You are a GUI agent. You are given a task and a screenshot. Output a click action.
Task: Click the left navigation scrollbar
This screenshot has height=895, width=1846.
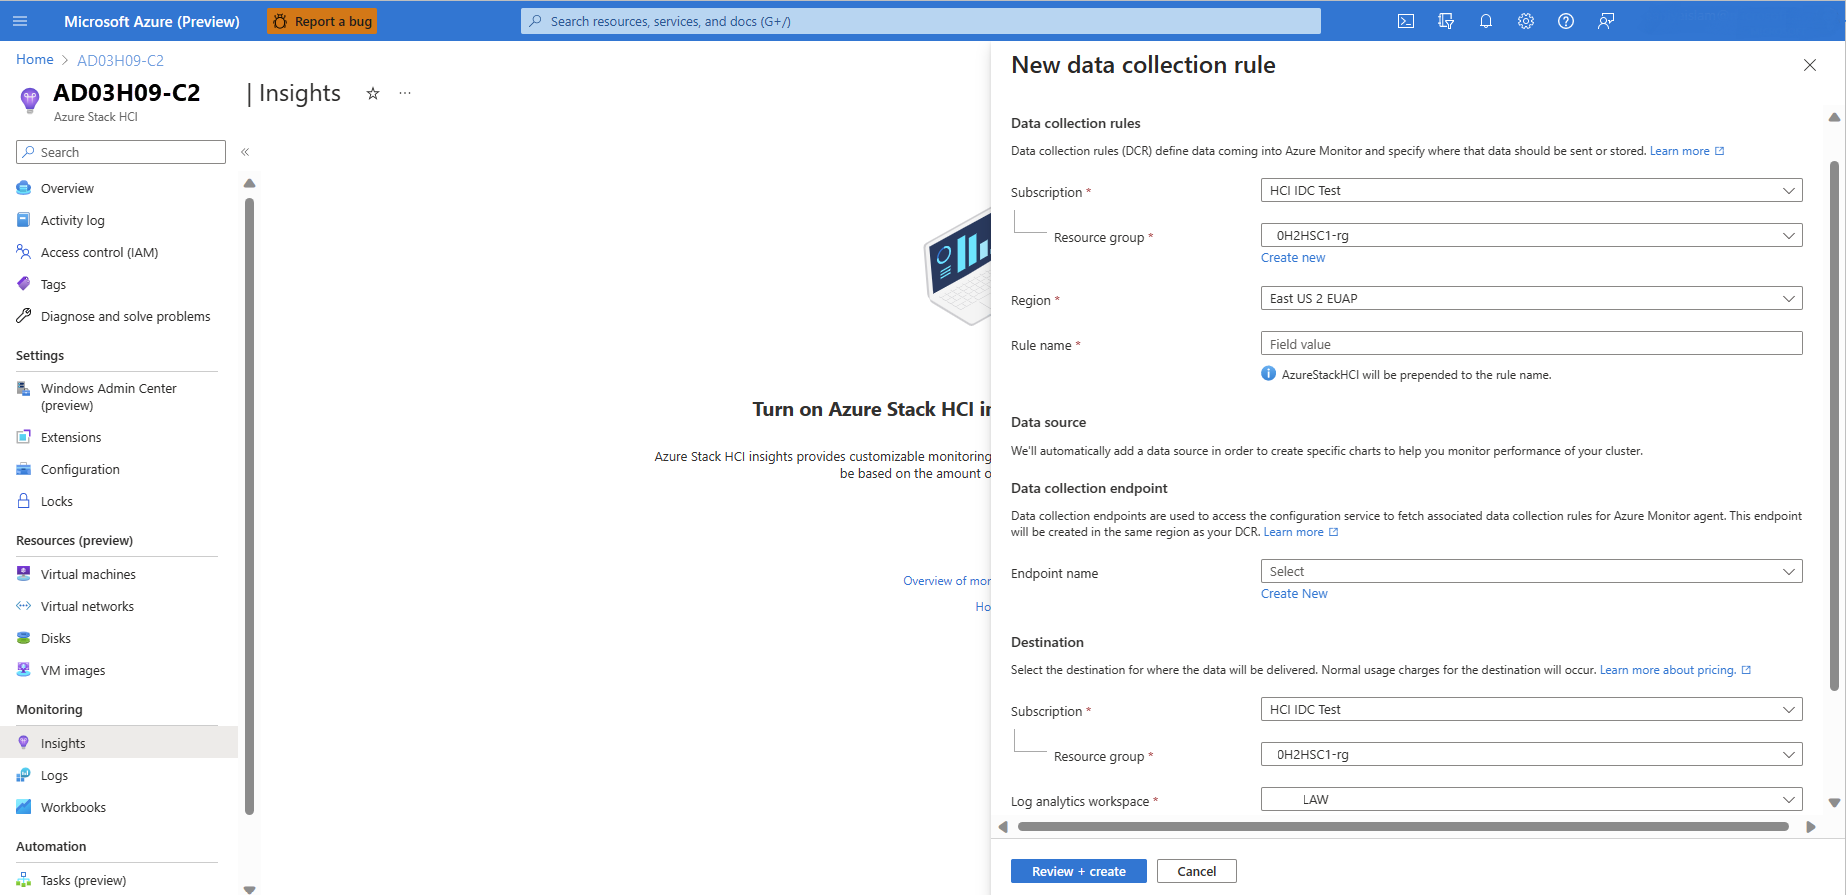point(249,506)
